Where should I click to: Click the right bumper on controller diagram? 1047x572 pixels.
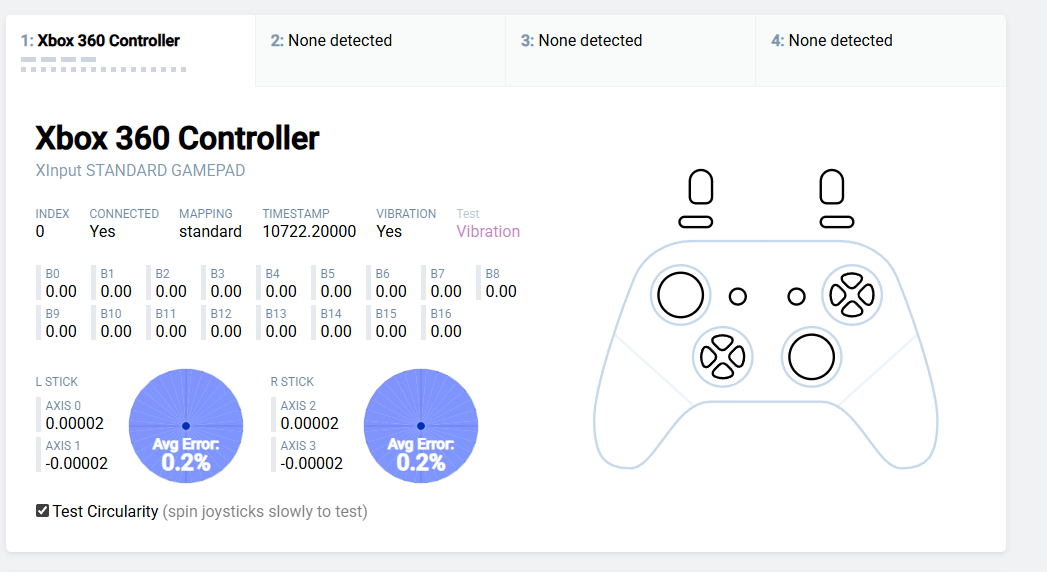pyautogui.click(x=837, y=222)
